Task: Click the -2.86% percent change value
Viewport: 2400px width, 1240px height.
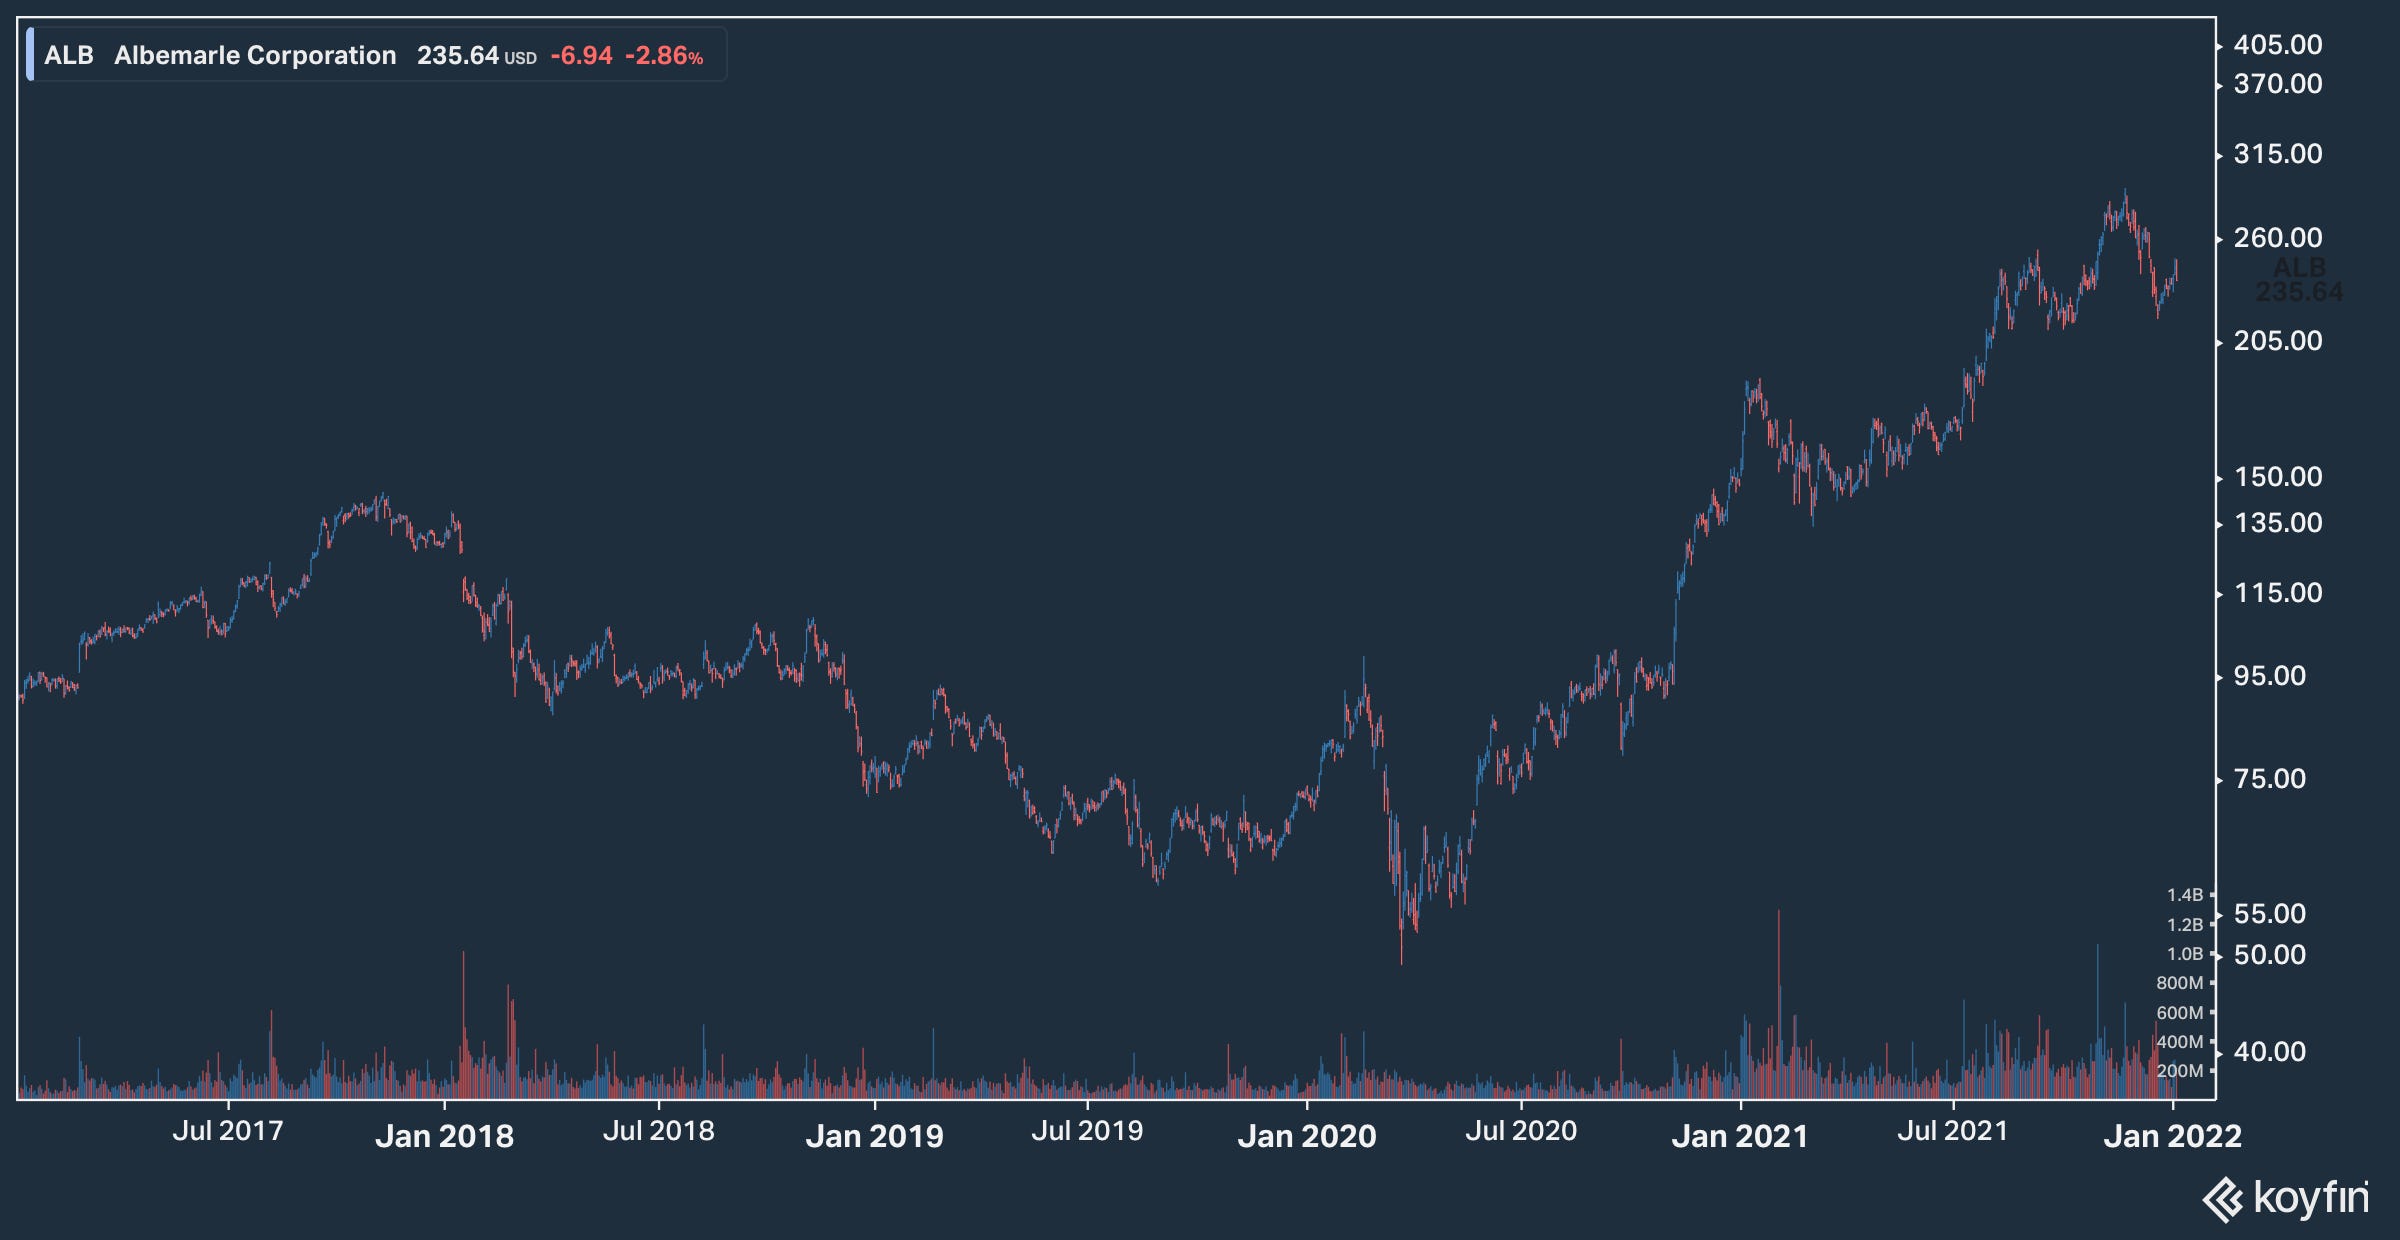Action: pyautogui.click(x=664, y=55)
